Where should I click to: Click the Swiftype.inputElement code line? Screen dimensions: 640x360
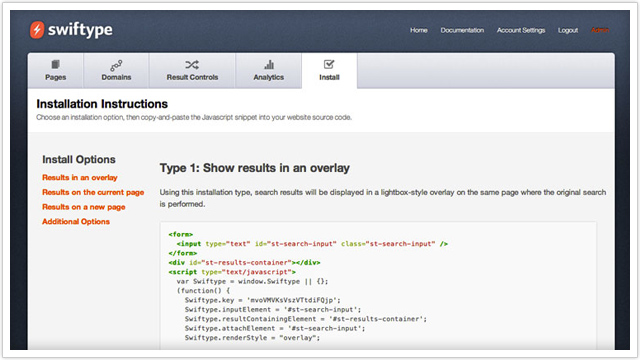click(273, 309)
